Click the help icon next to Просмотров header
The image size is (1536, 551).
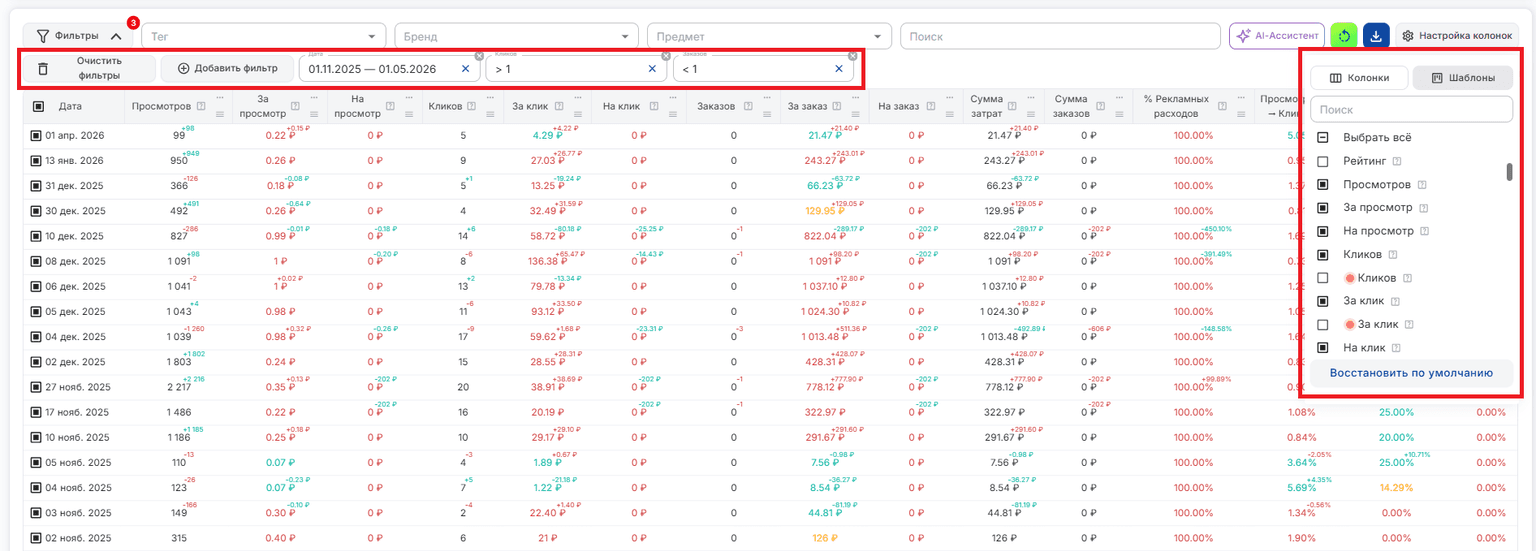(201, 106)
